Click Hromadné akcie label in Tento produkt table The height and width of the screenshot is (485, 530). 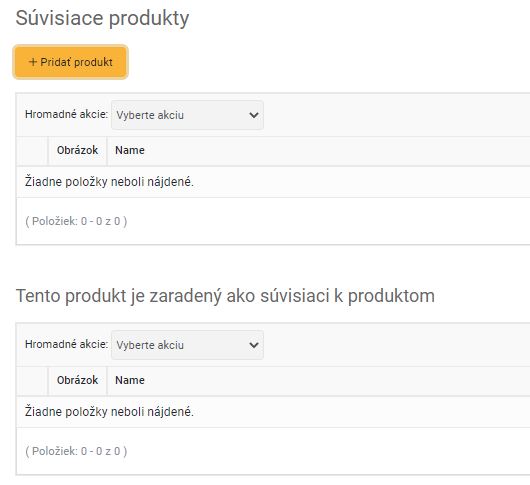pos(67,344)
